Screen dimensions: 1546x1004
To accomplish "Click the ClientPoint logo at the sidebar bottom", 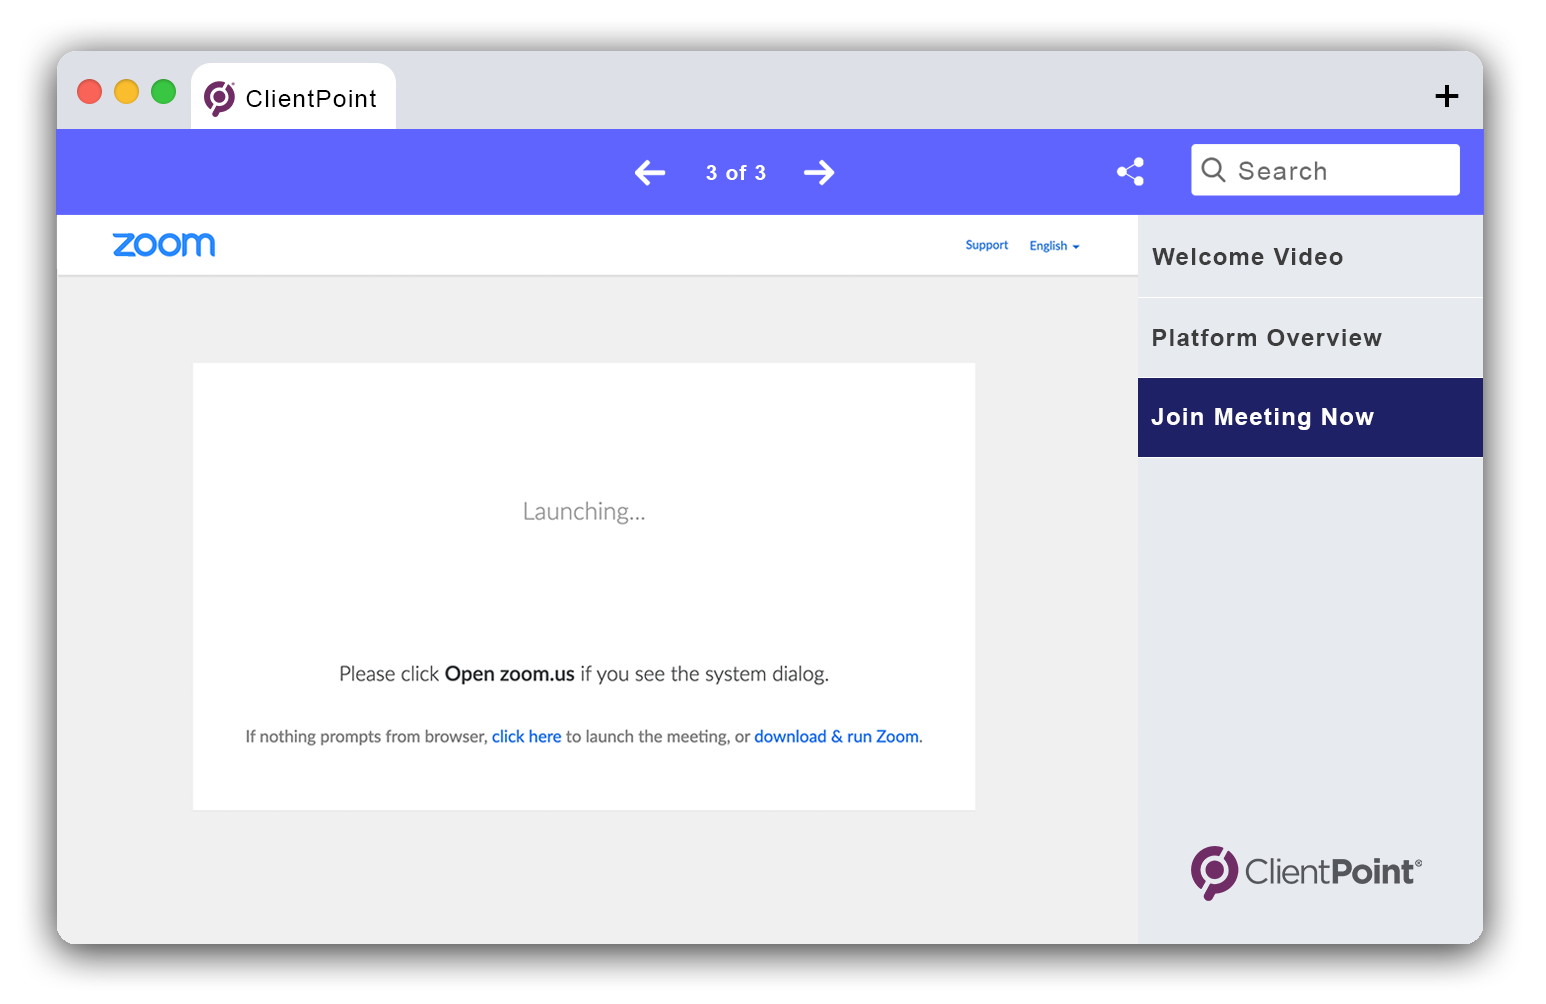I will [x=1305, y=872].
